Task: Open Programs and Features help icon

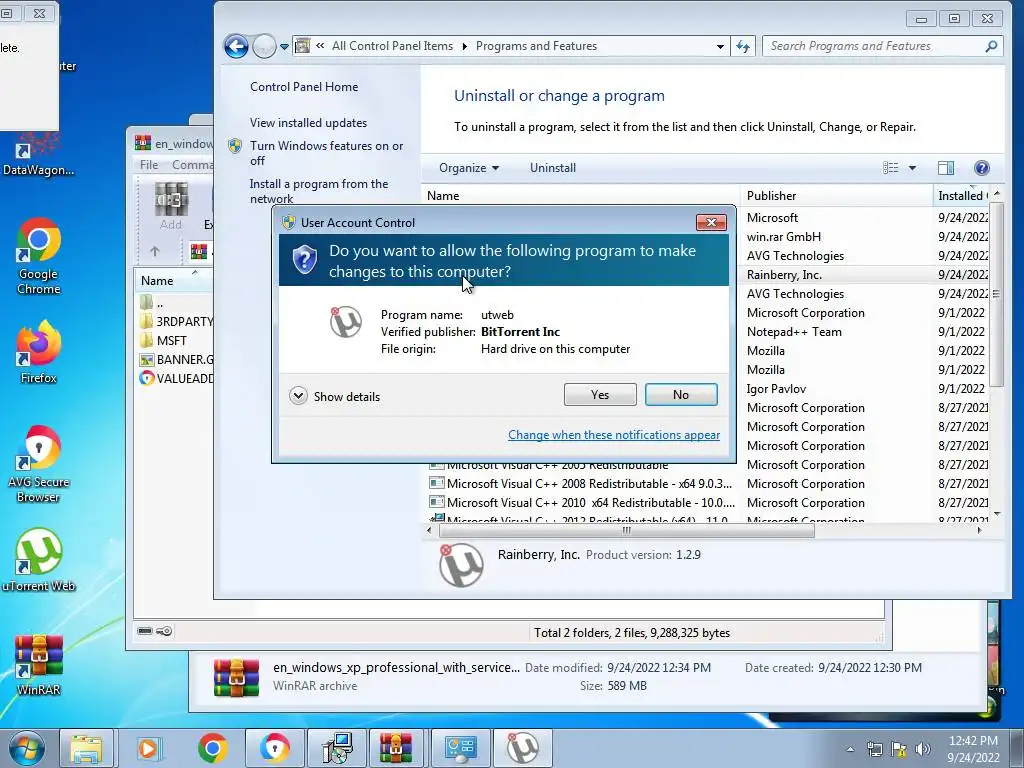Action: (x=982, y=168)
